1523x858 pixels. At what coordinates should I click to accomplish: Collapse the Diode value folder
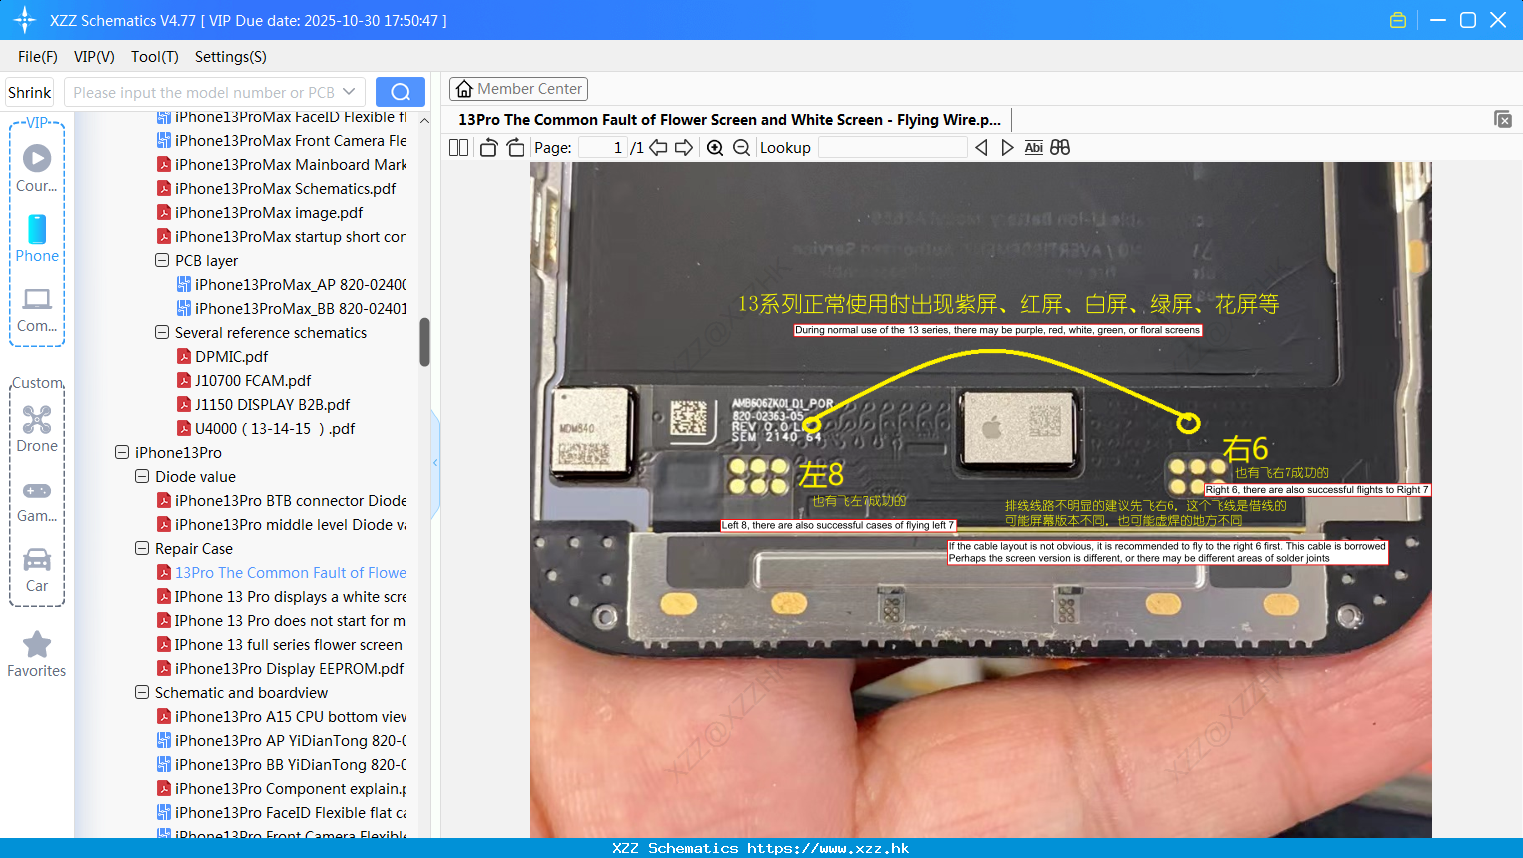[142, 476]
